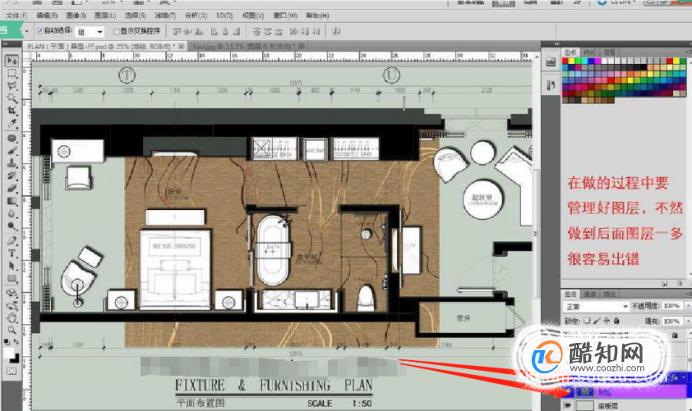Open the Image menu
This screenshot has width=692, height=411.
76,15
